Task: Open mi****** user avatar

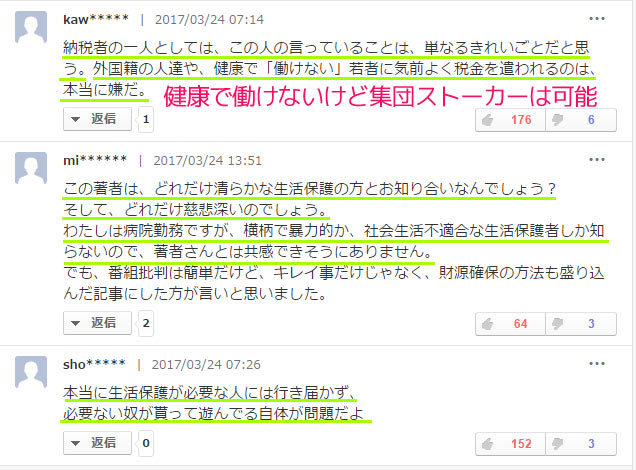Action: click(x=31, y=168)
